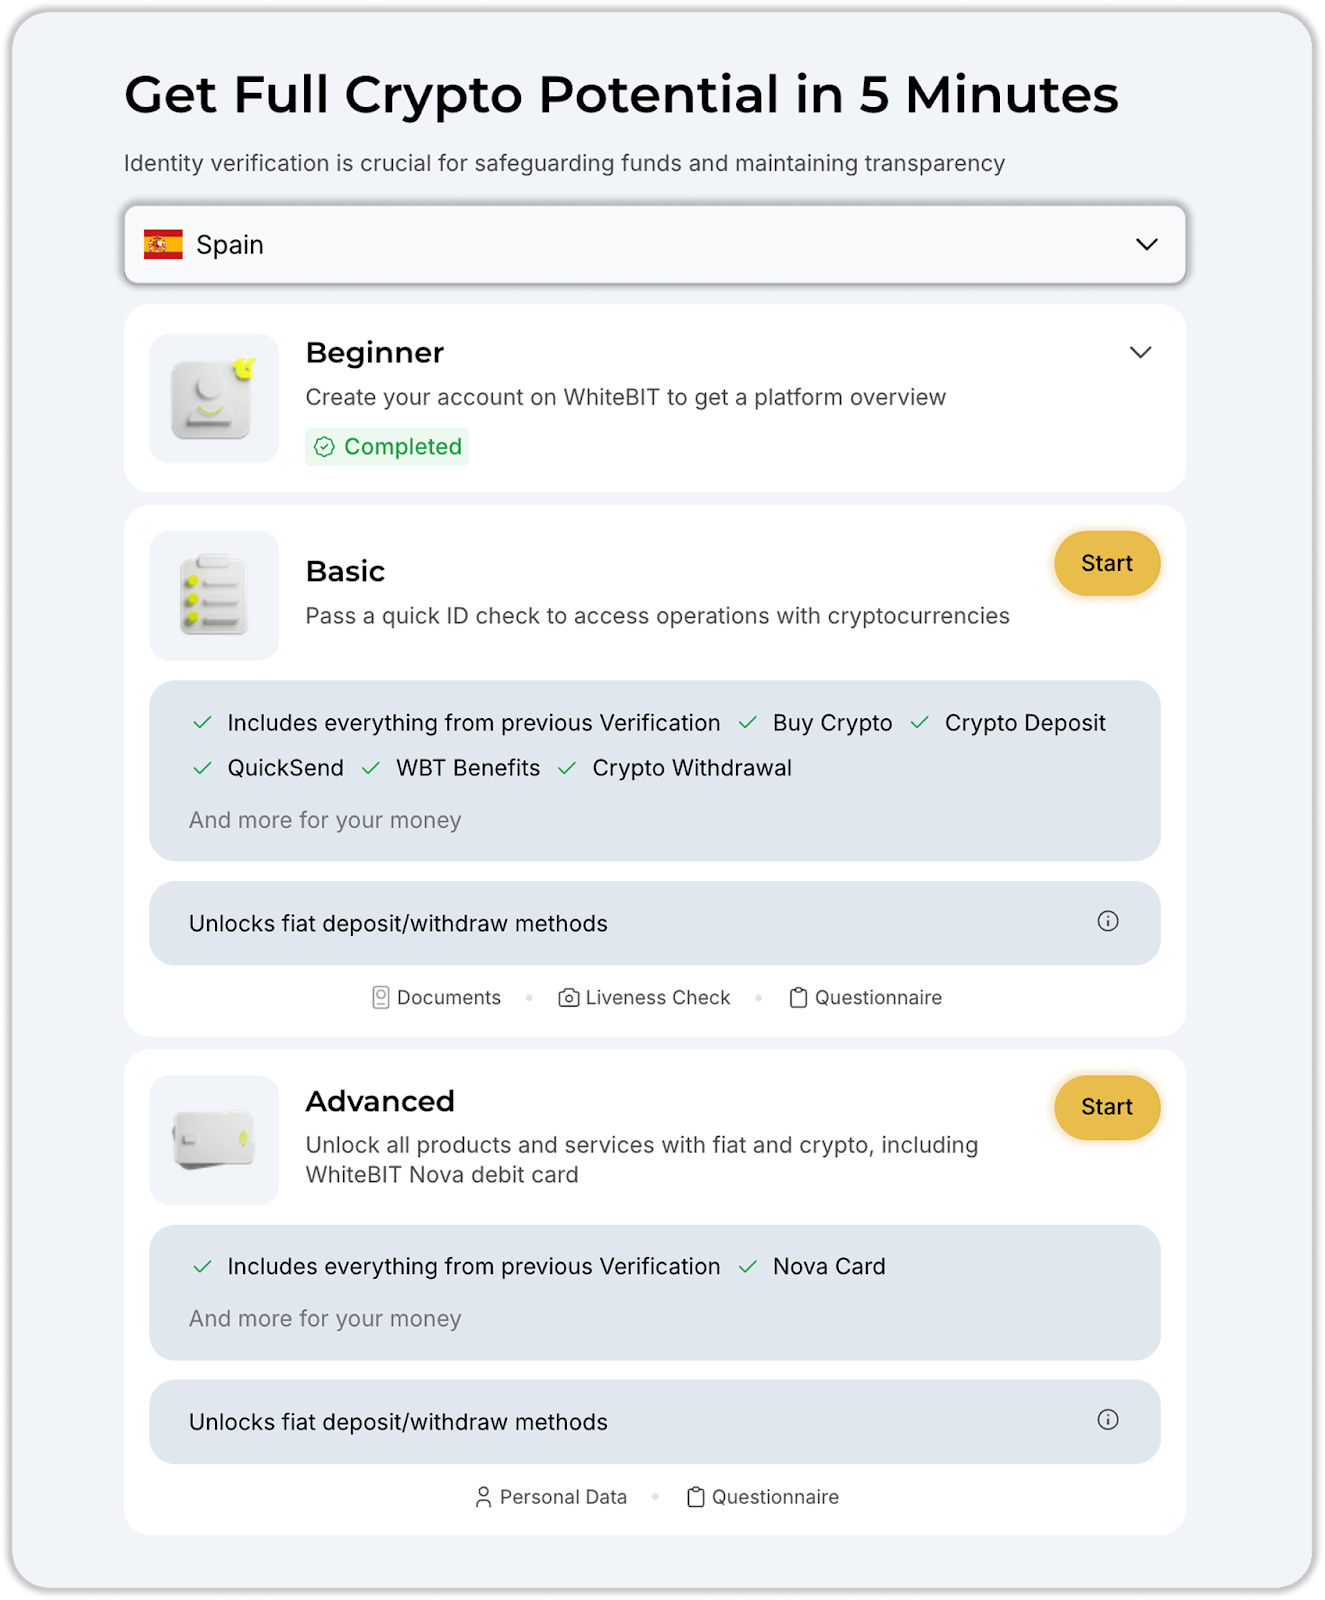Click the Spain flag icon
This screenshot has width=1325, height=1600.
pyautogui.click(x=163, y=245)
